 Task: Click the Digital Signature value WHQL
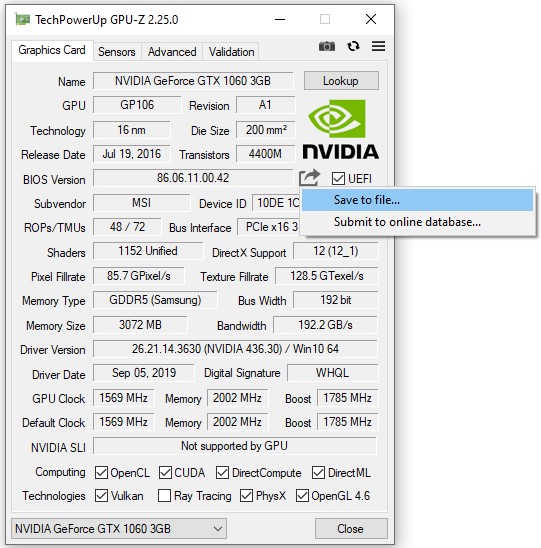(x=332, y=373)
